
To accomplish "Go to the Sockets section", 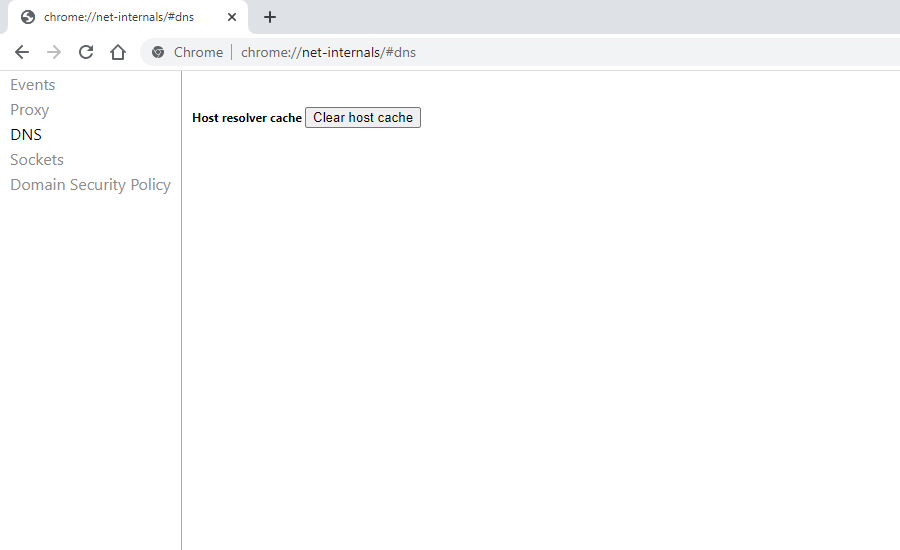I will point(37,160).
